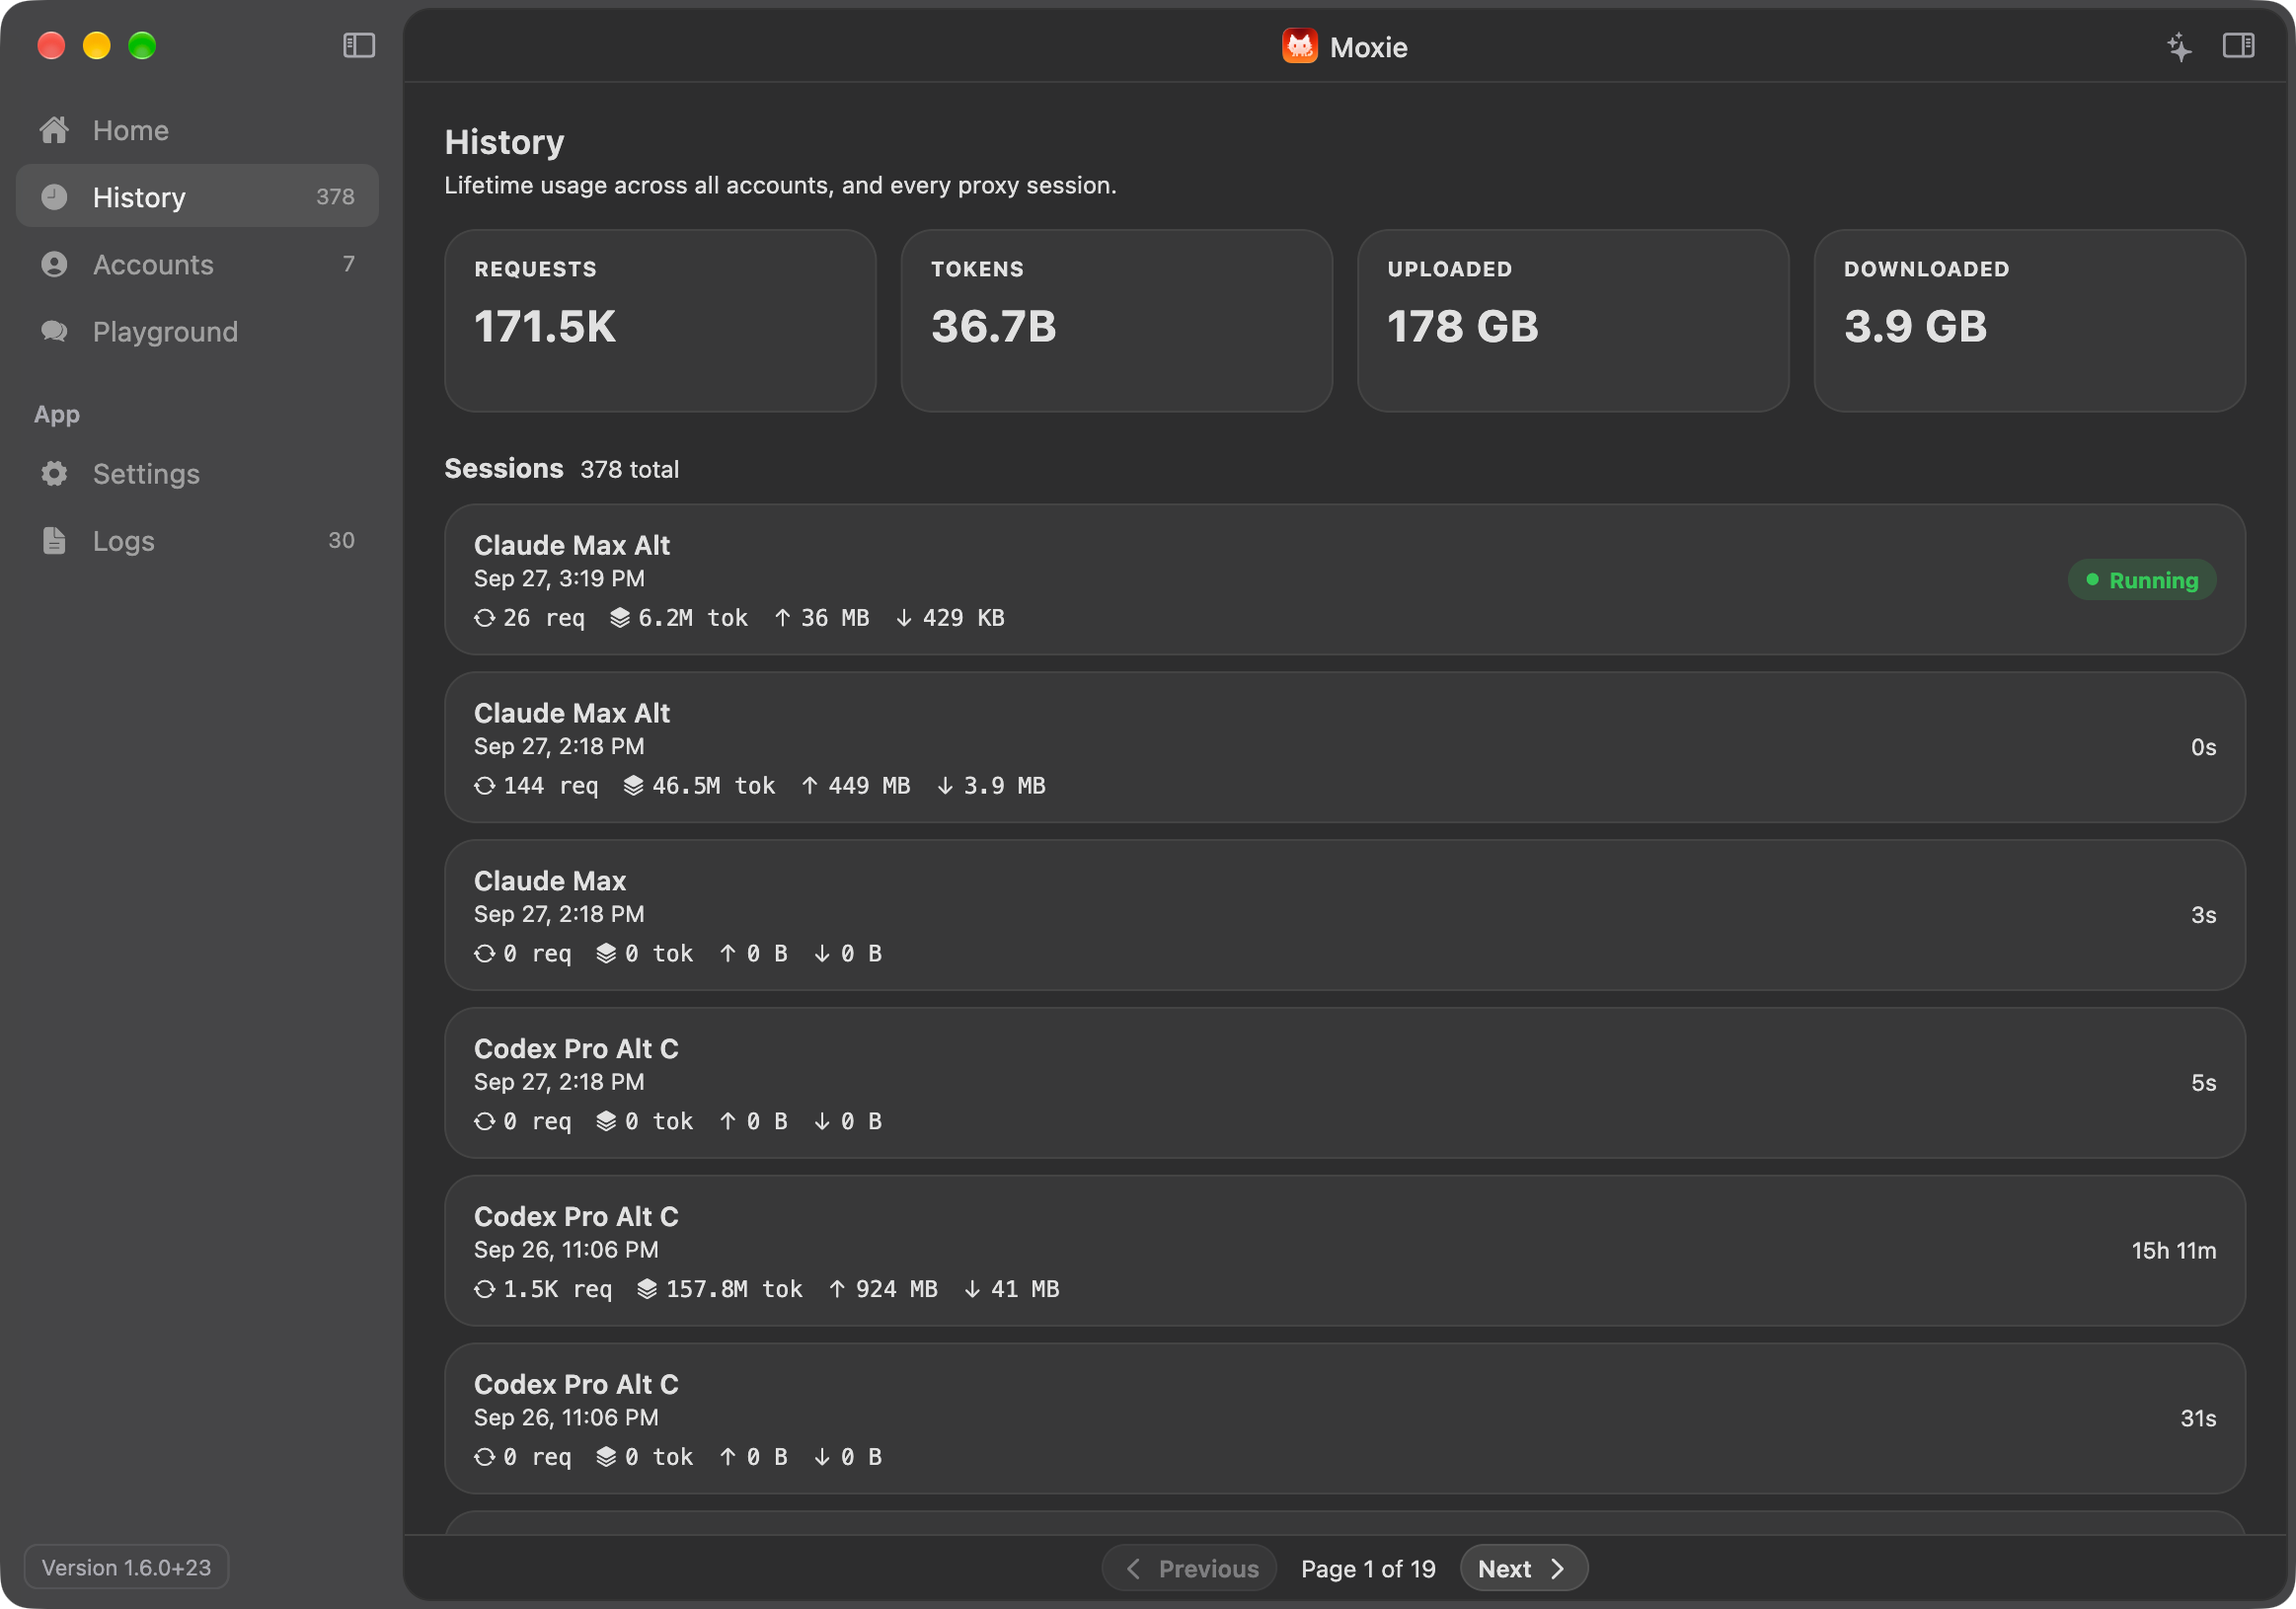Click the History page heading
The height and width of the screenshot is (1609, 2296).
tap(504, 142)
